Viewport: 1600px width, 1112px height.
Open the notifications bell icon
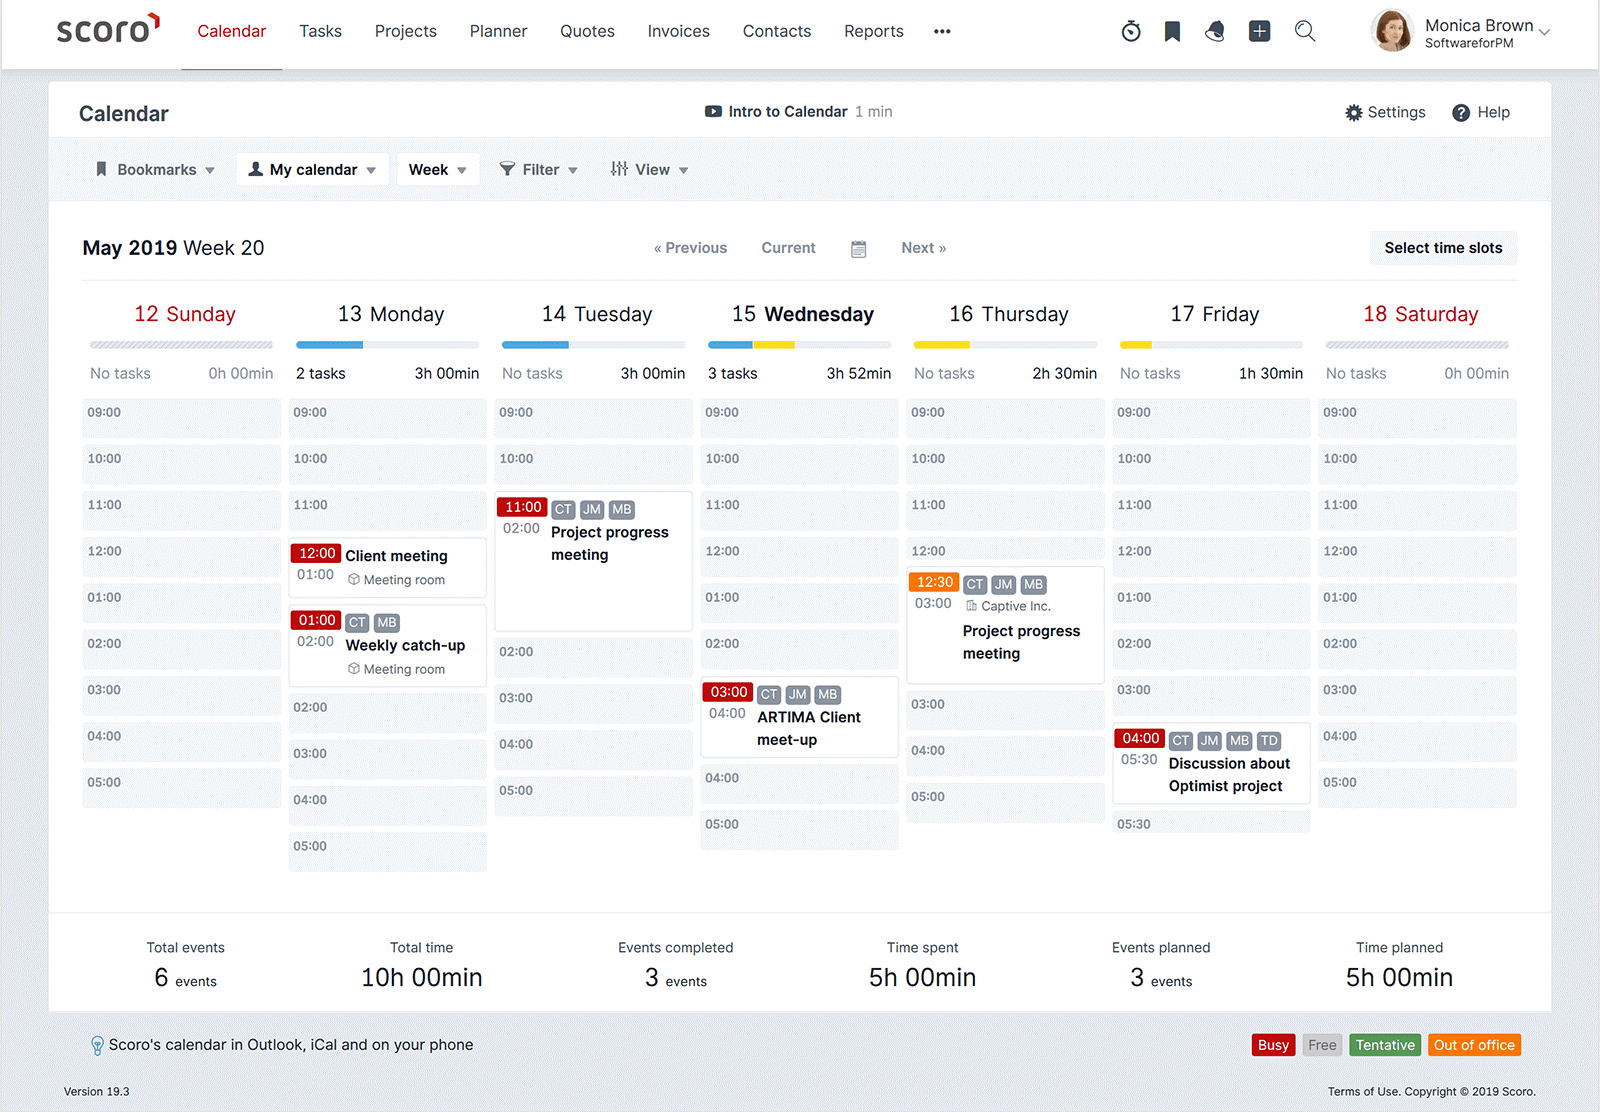pos(1215,31)
